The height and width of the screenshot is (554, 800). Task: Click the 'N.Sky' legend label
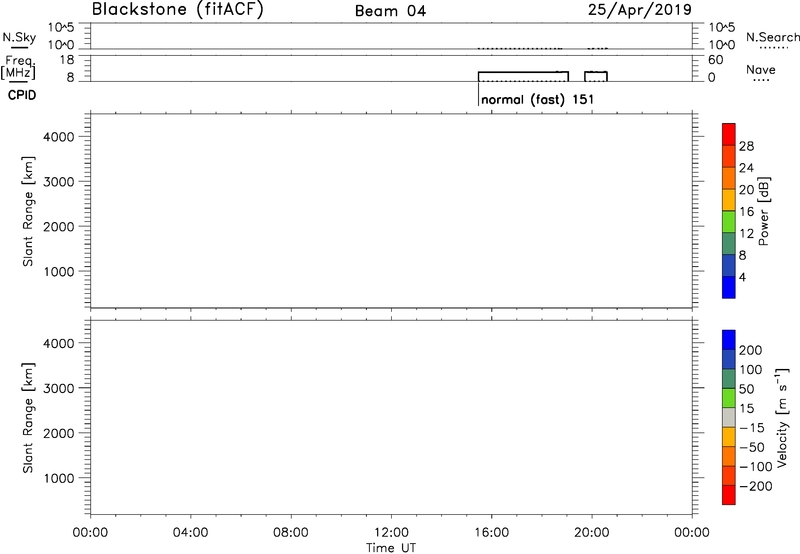(19, 37)
